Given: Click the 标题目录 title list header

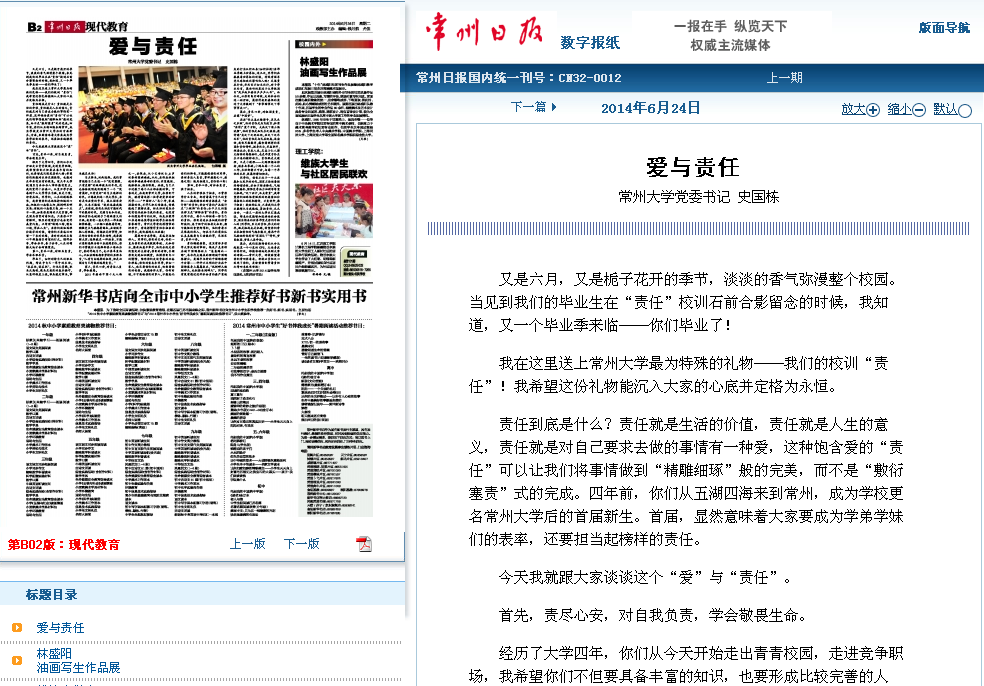Looking at the screenshot, I should [52, 595].
